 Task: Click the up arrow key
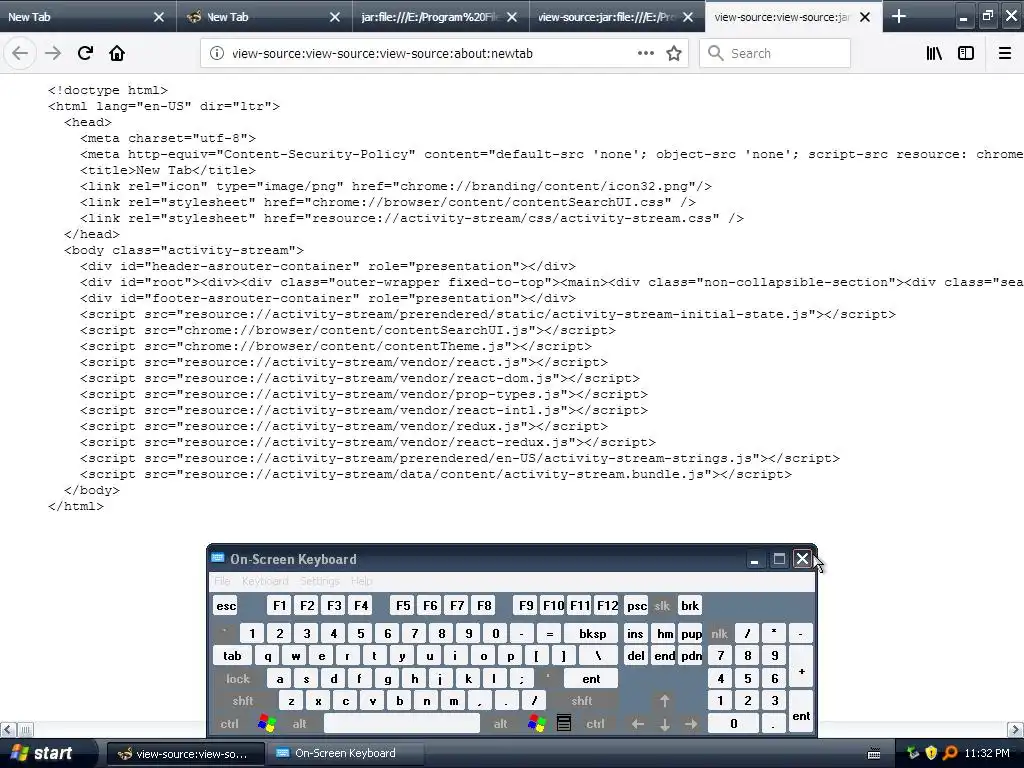[x=664, y=701]
